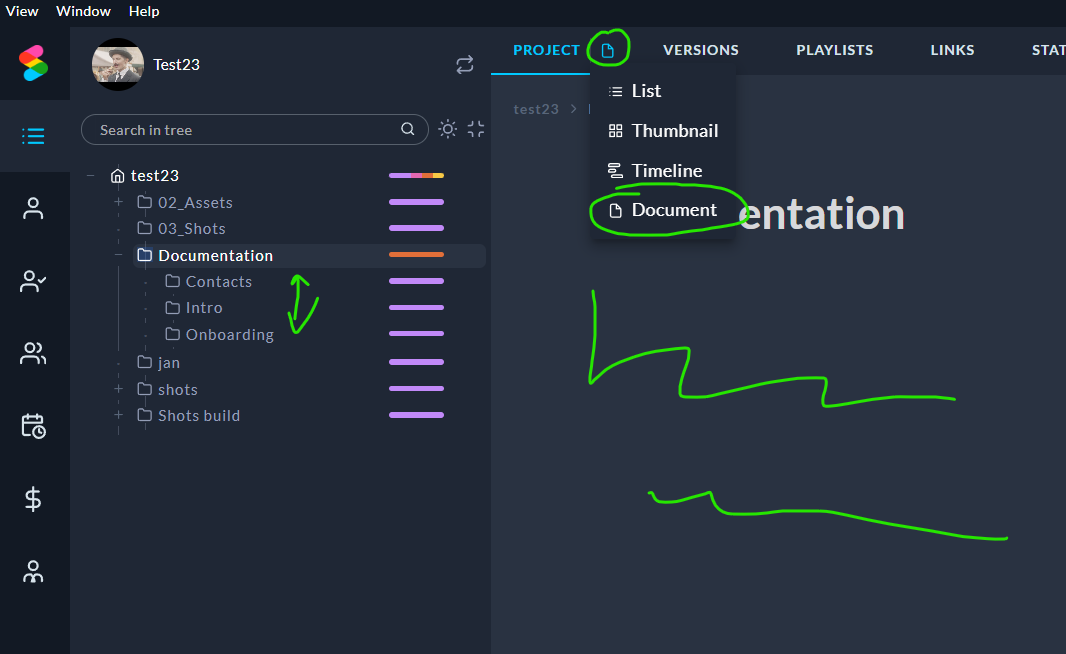Click the document view icon beside PROJECT
Viewport: 1066px width, 654px height.
click(x=607, y=50)
